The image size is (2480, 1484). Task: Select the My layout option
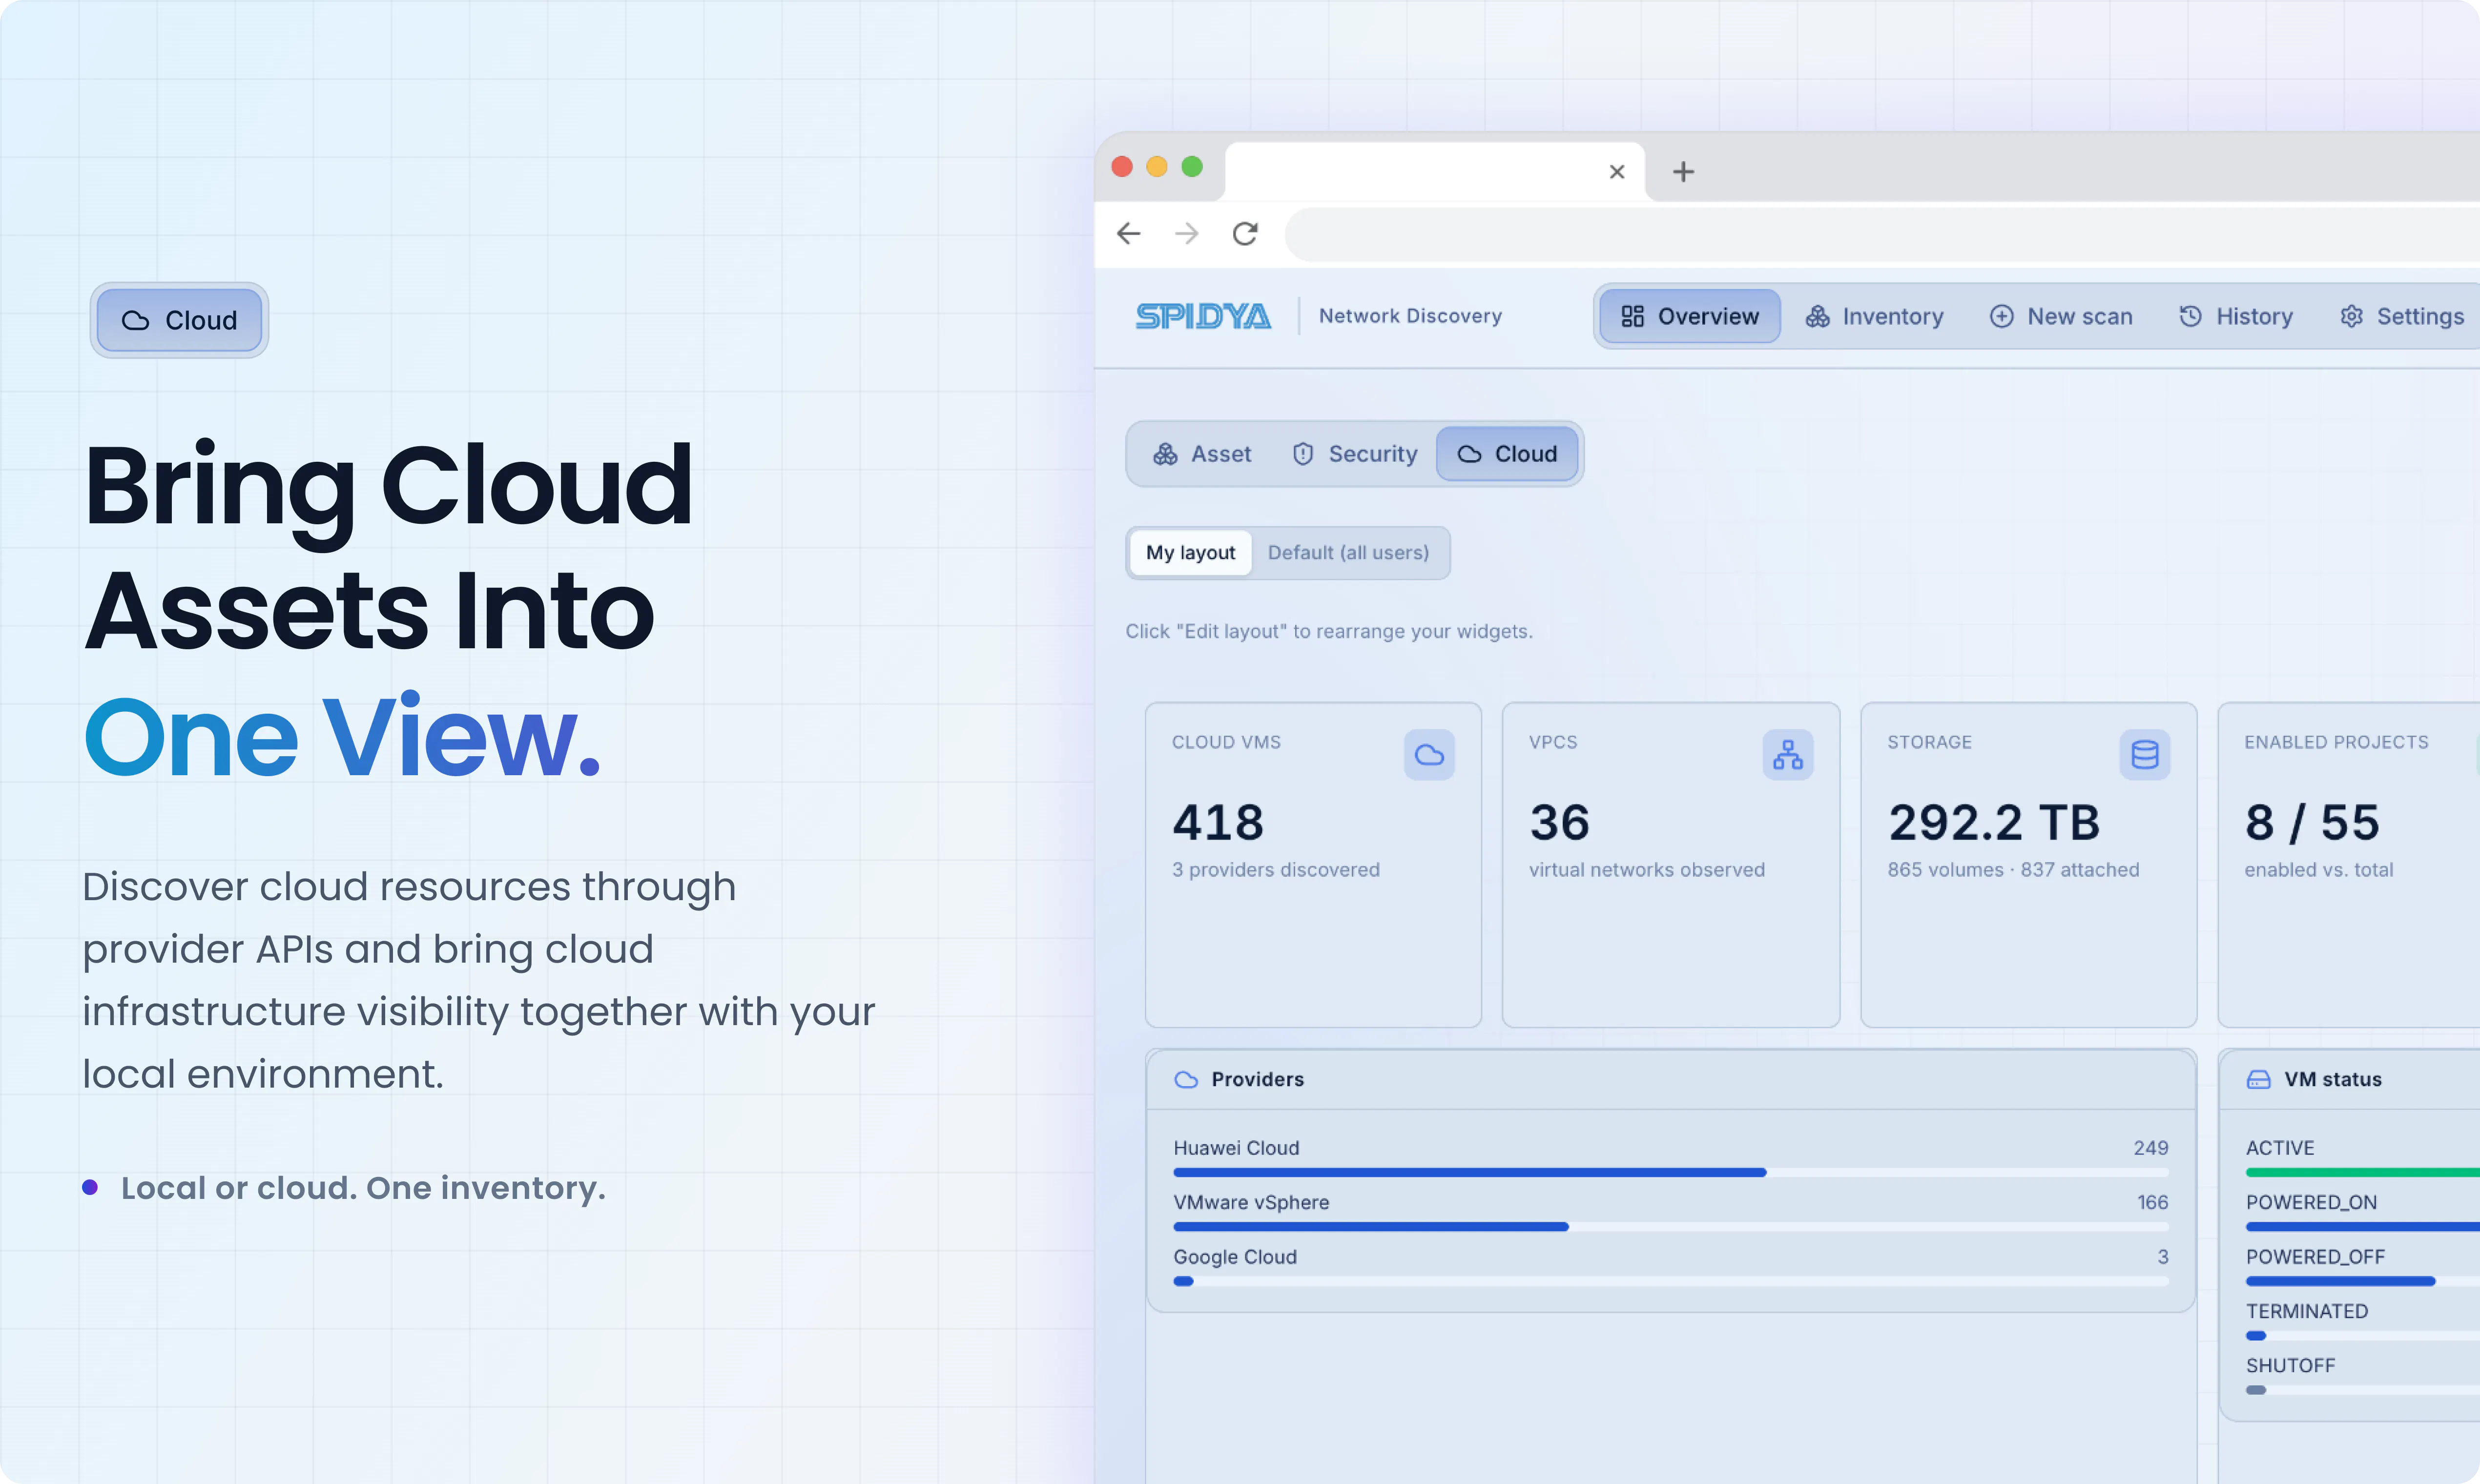1190,553
